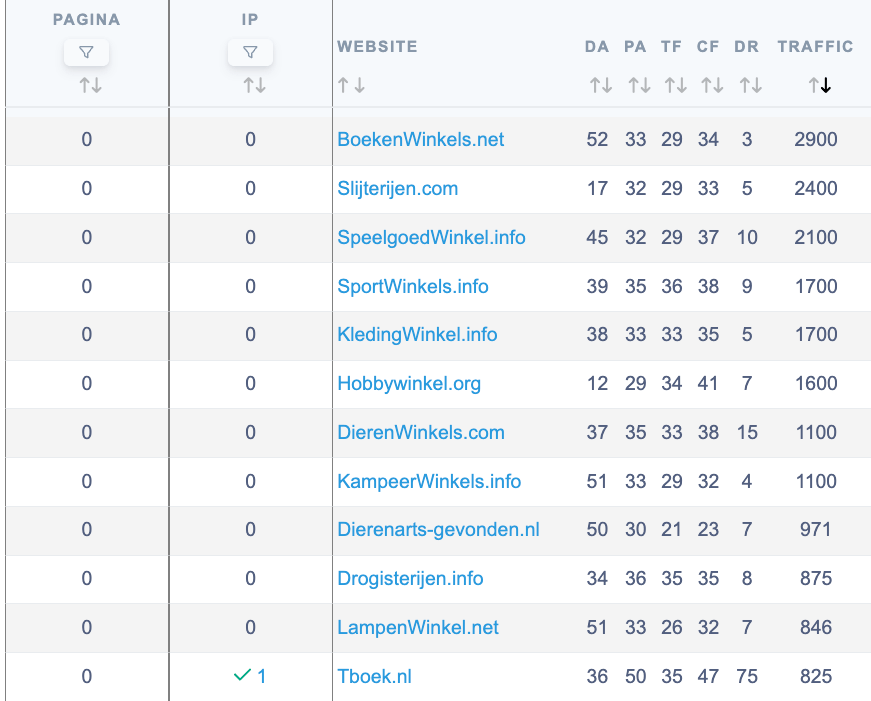Select the TRAFFIC column header
Viewport: 871px width, 701px height.
tap(815, 46)
